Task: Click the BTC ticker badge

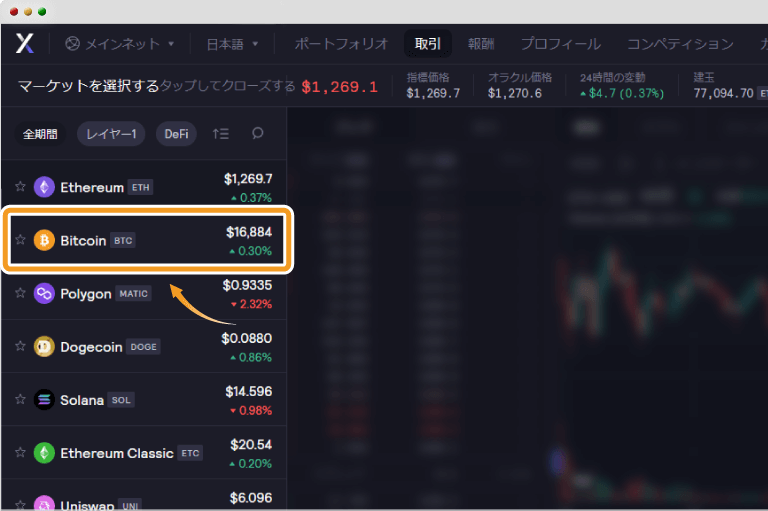Action: click(123, 241)
